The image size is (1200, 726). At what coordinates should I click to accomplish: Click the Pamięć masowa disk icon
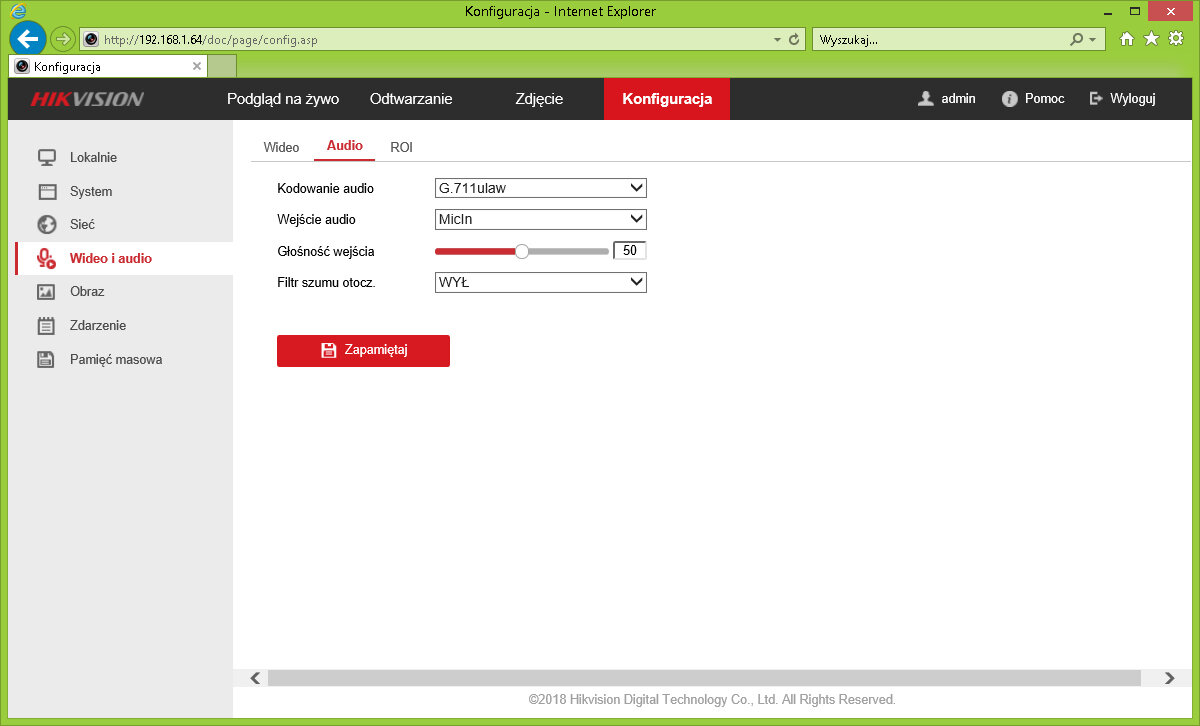46,359
